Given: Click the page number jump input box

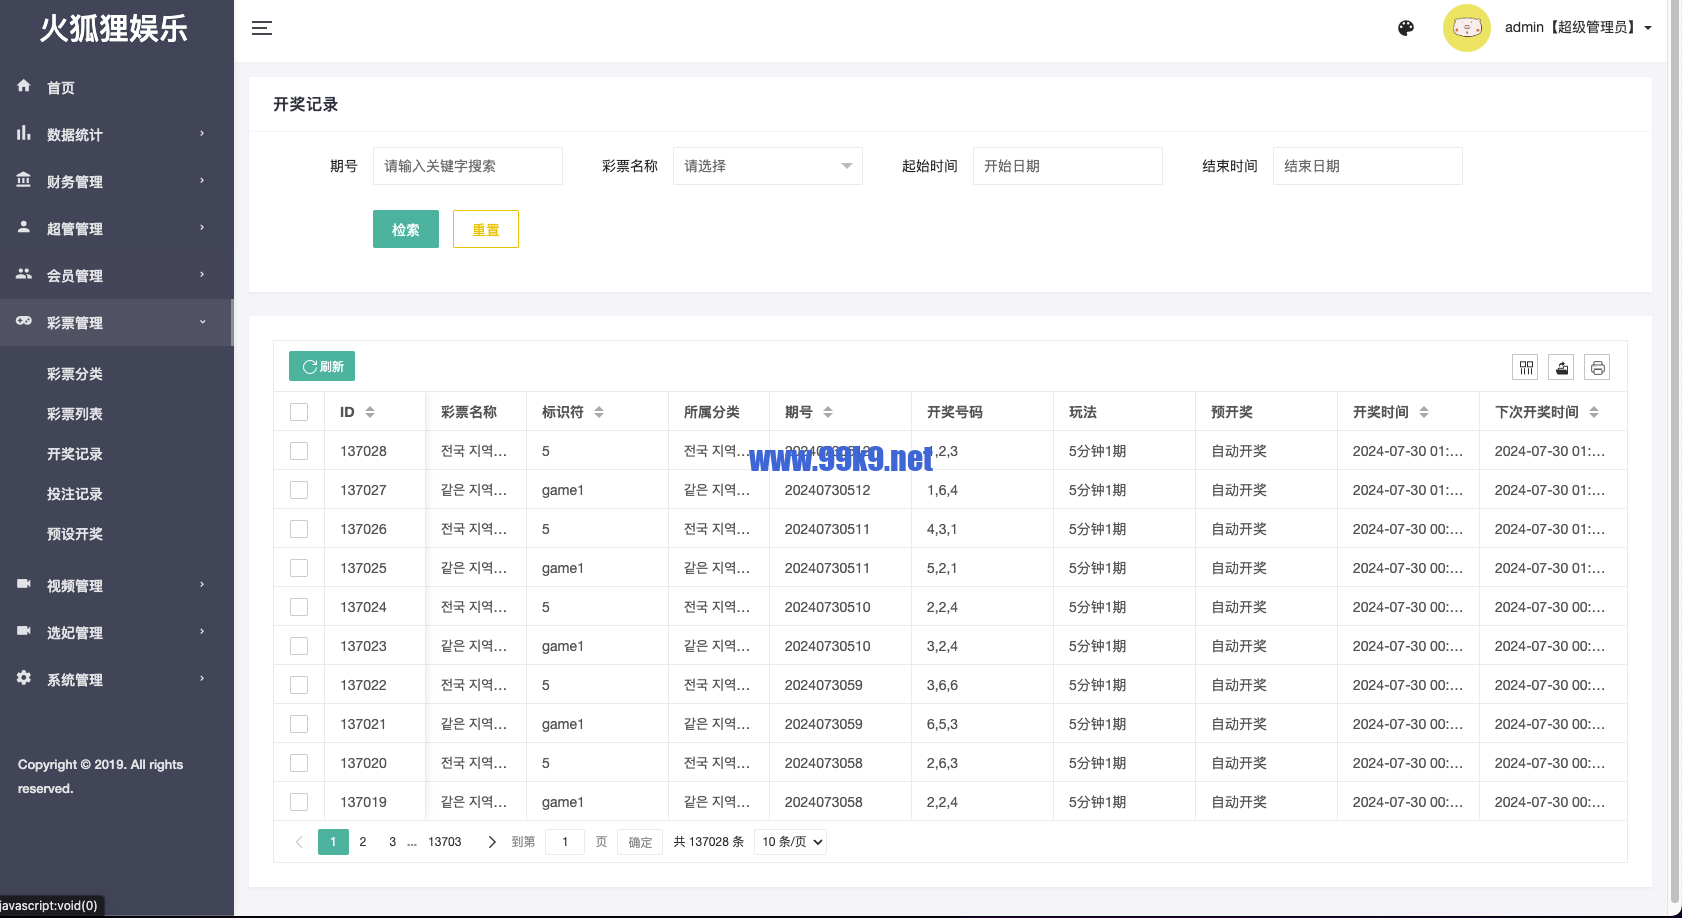Looking at the screenshot, I should (565, 842).
